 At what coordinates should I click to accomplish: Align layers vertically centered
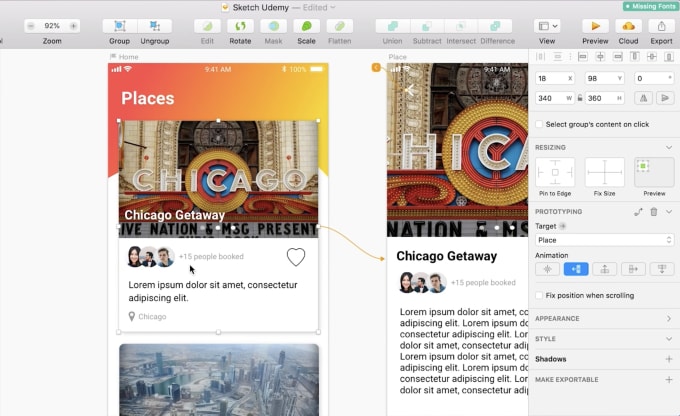pos(652,56)
